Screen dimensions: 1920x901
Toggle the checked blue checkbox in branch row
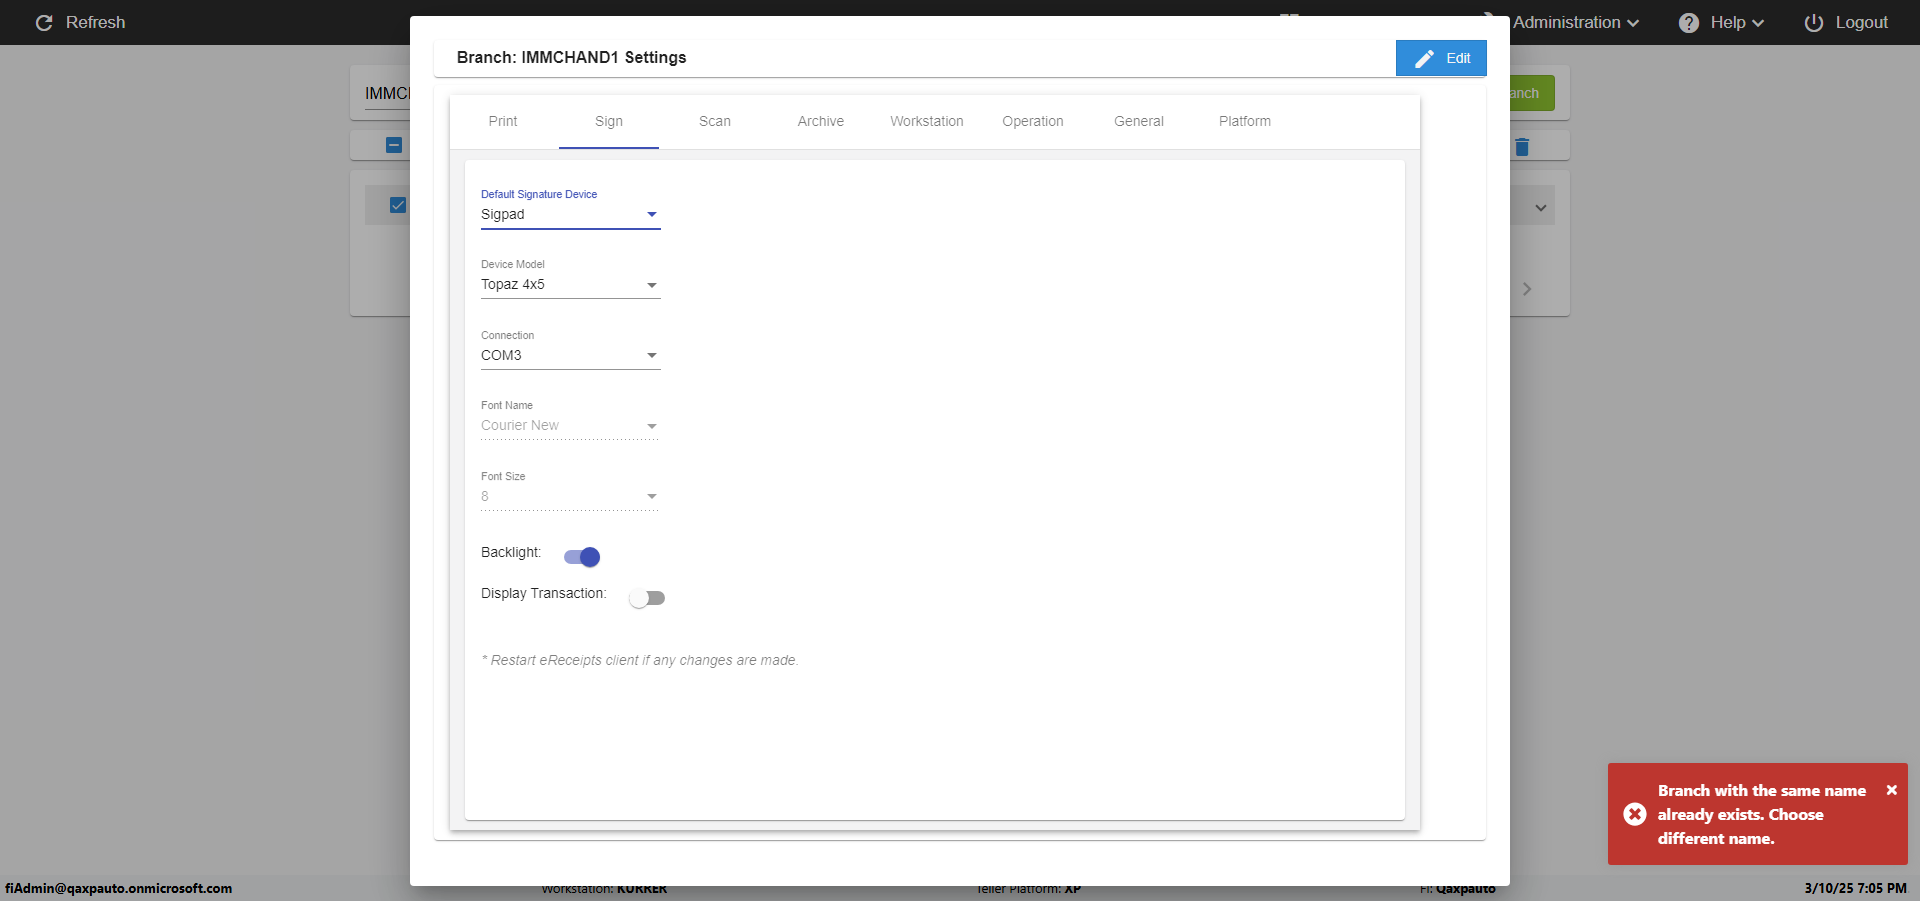[x=398, y=205]
